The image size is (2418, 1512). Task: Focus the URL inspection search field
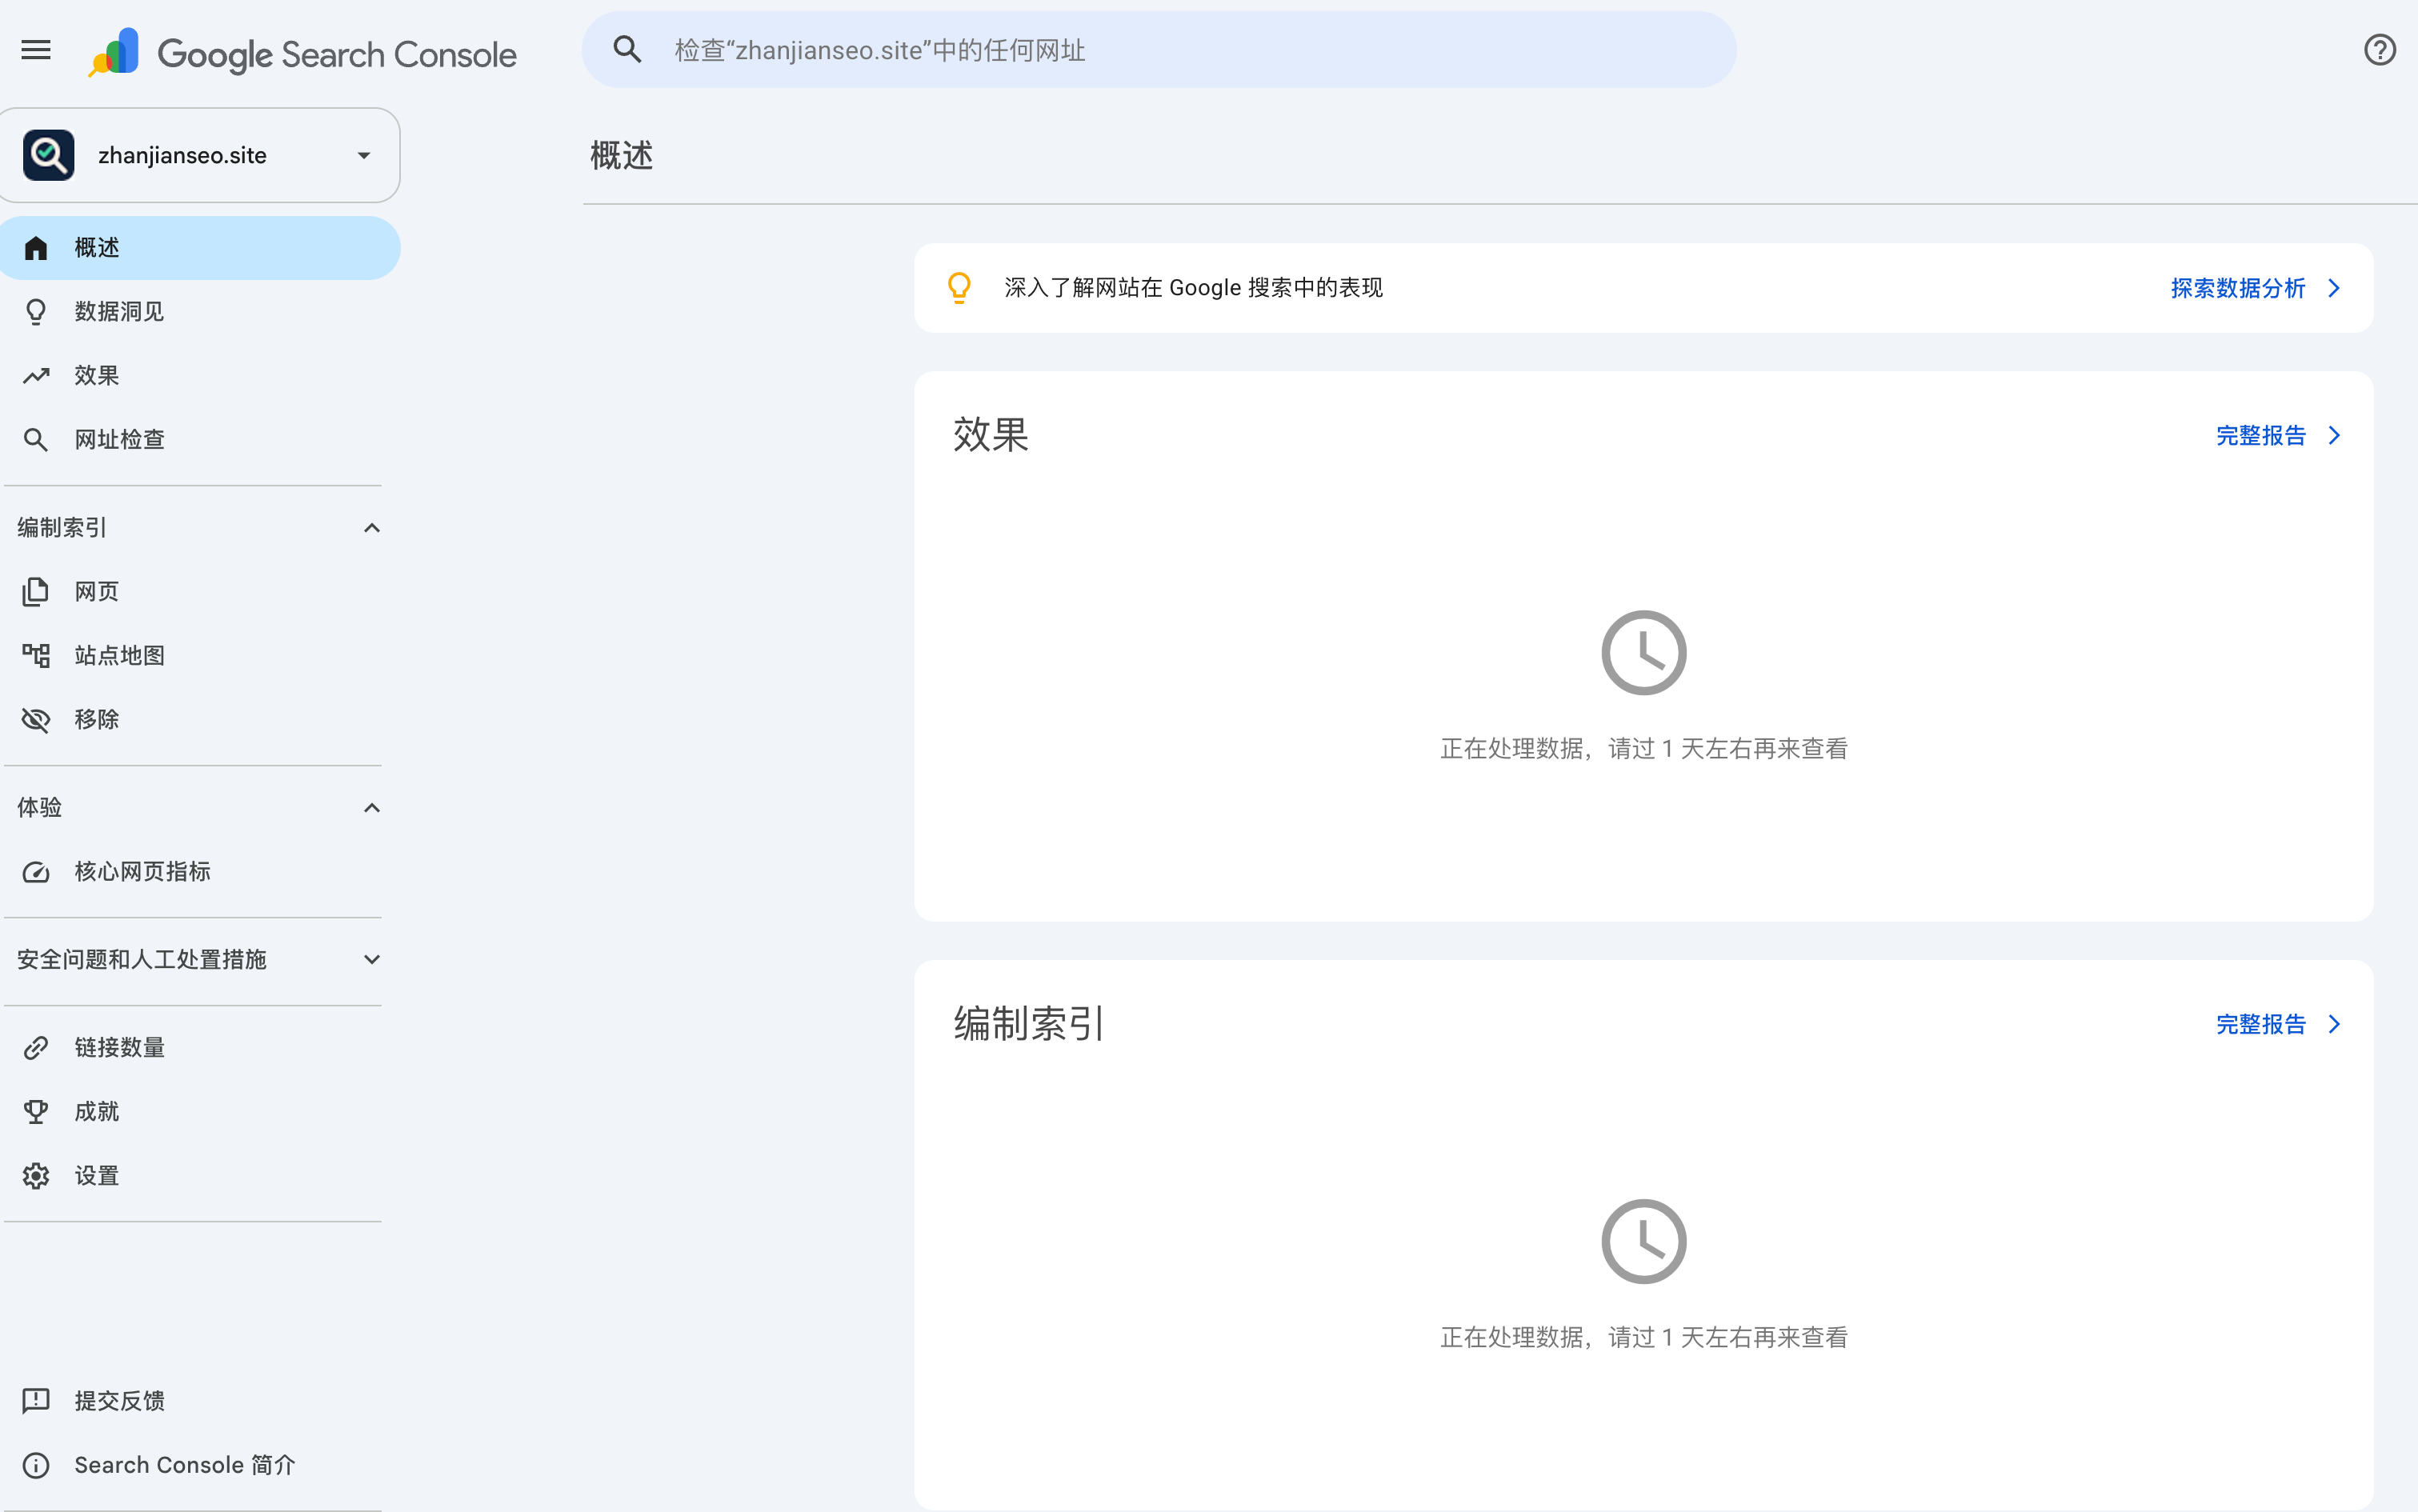coord(1159,50)
